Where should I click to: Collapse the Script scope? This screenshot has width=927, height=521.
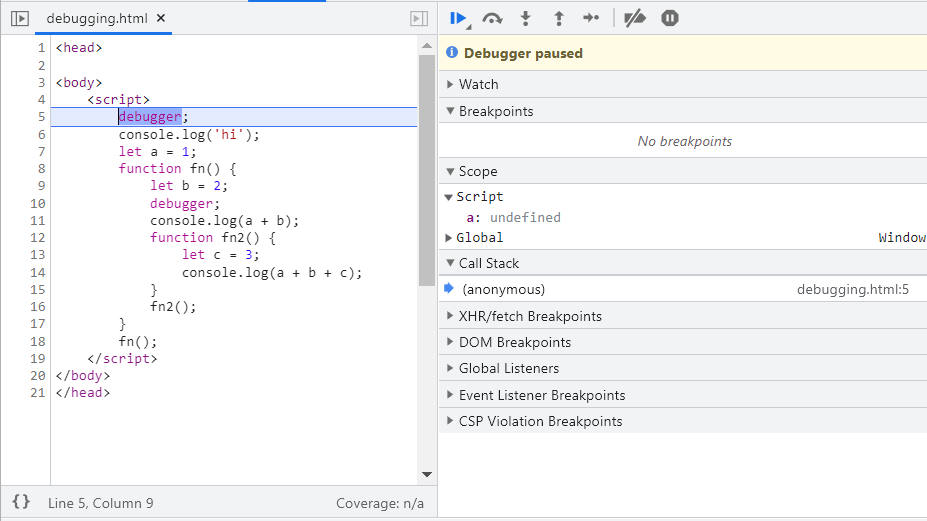pyautogui.click(x=449, y=197)
